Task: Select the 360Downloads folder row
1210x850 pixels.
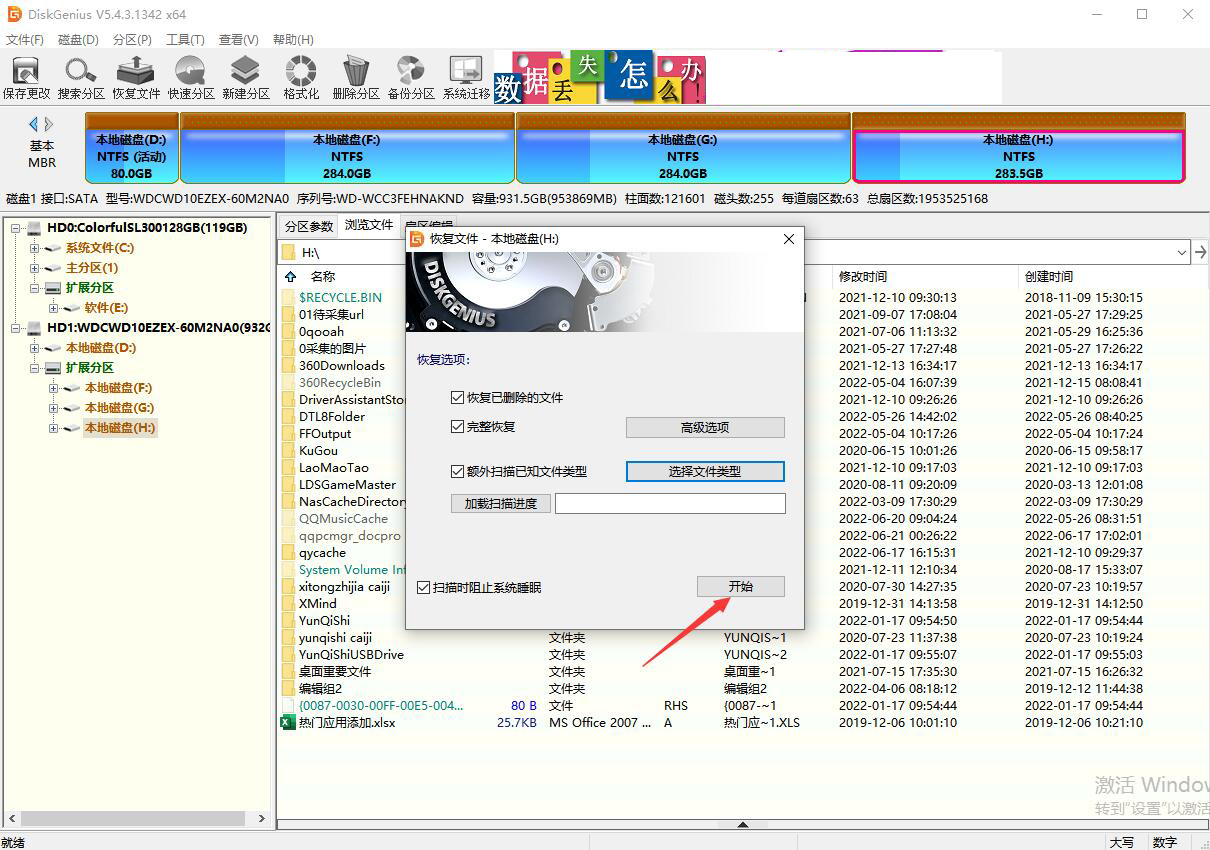Action: pyautogui.click(x=341, y=365)
